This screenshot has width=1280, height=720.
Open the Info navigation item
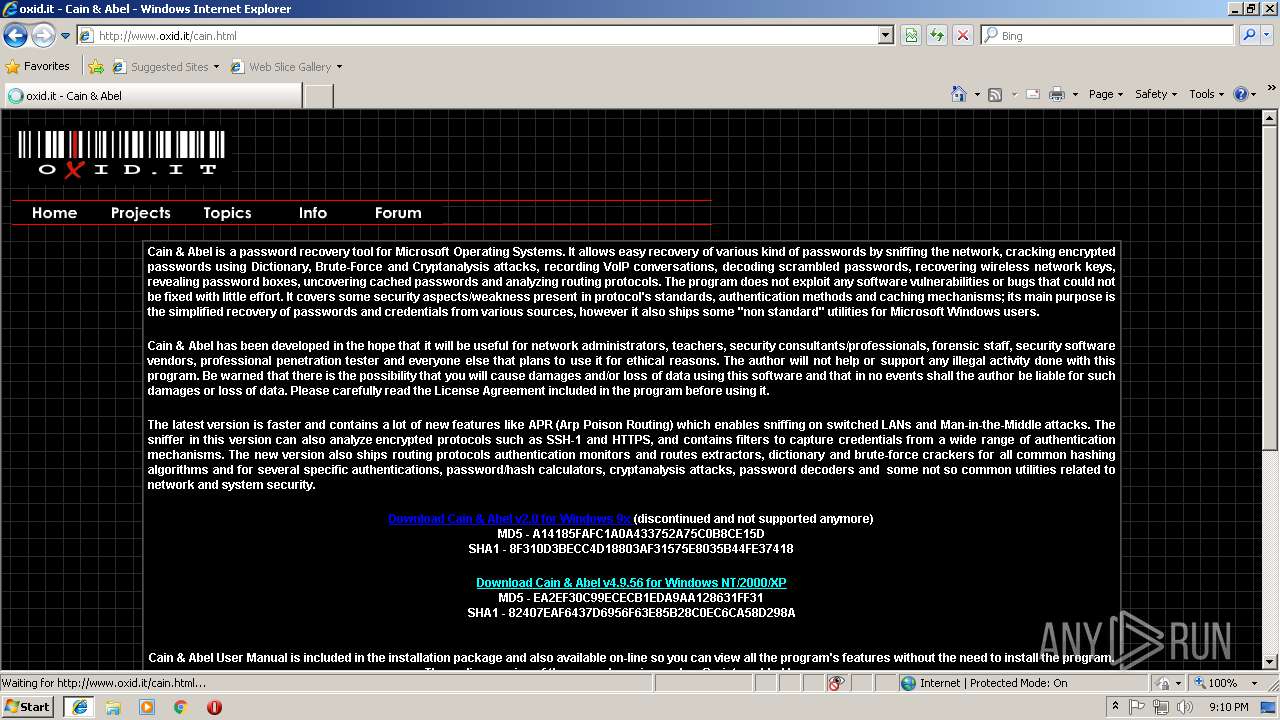[x=313, y=213]
